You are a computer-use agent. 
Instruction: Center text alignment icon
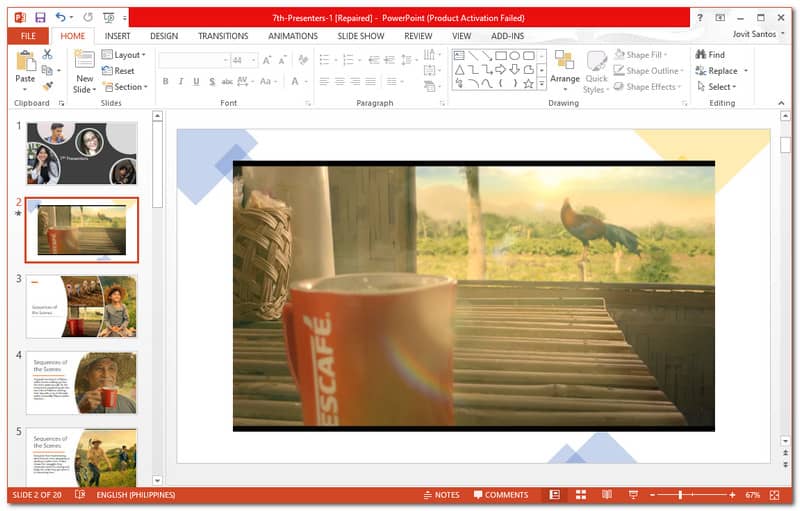coord(340,82)
